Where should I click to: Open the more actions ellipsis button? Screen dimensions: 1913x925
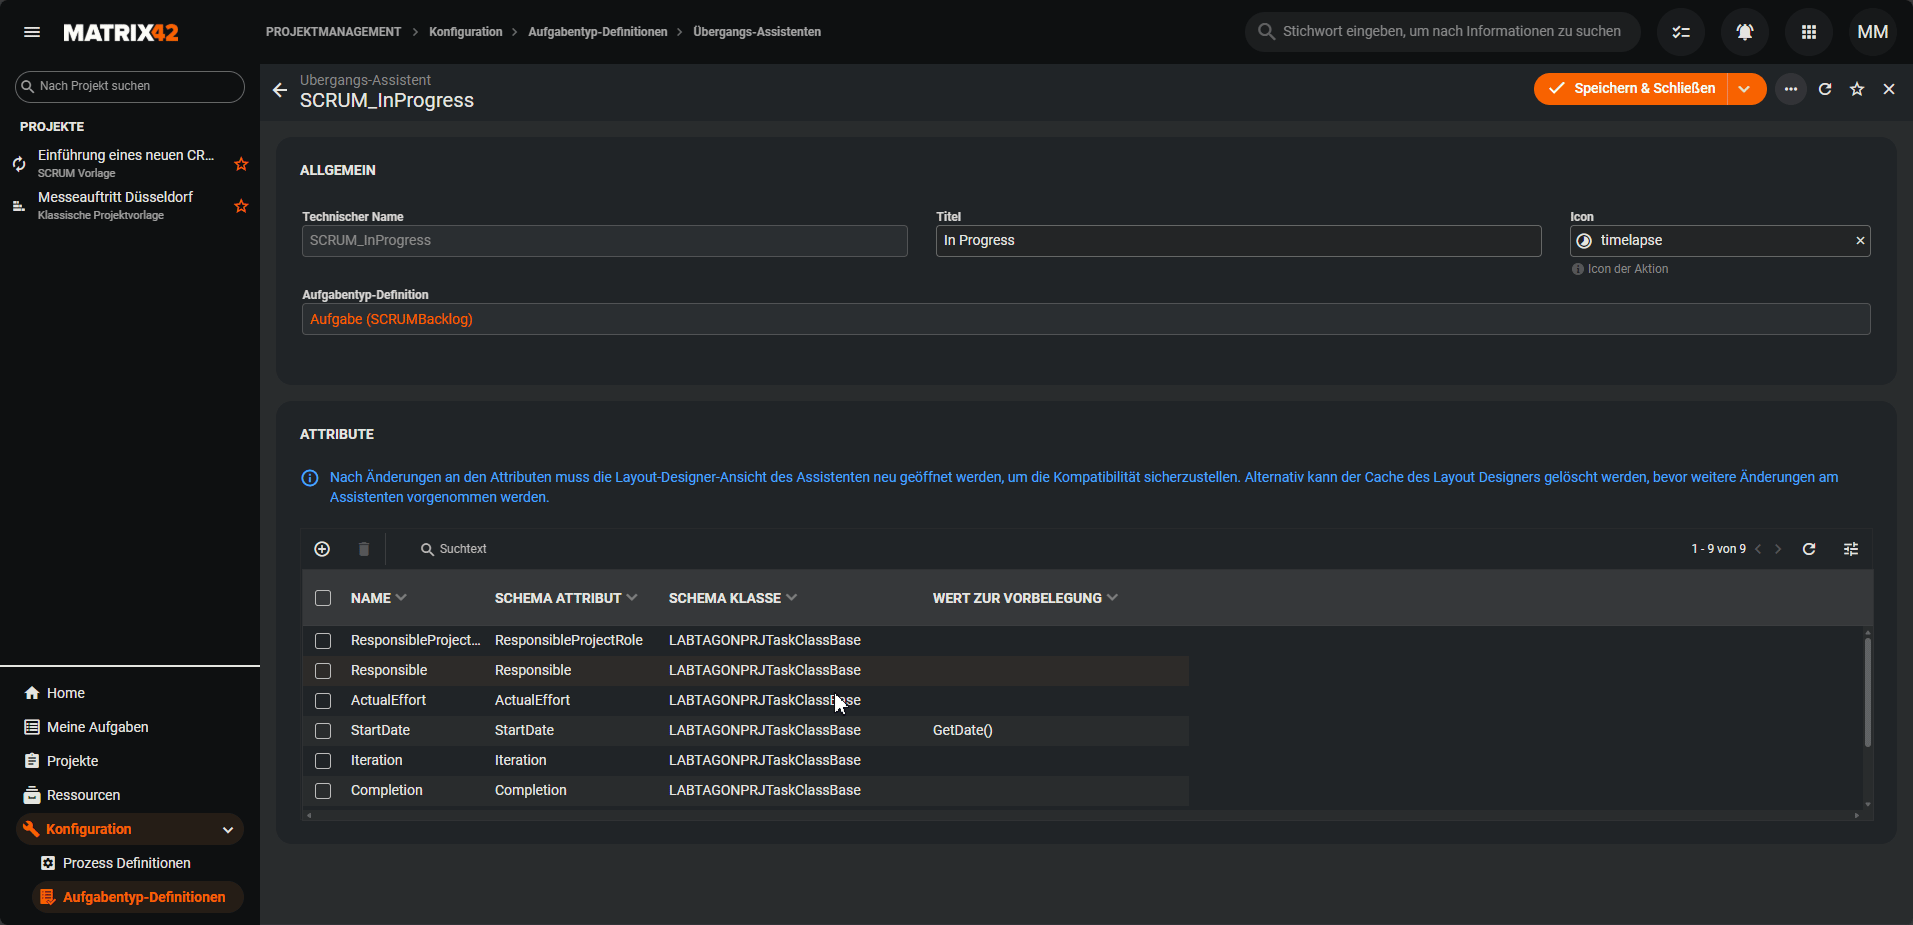[x=1790, y=89]
